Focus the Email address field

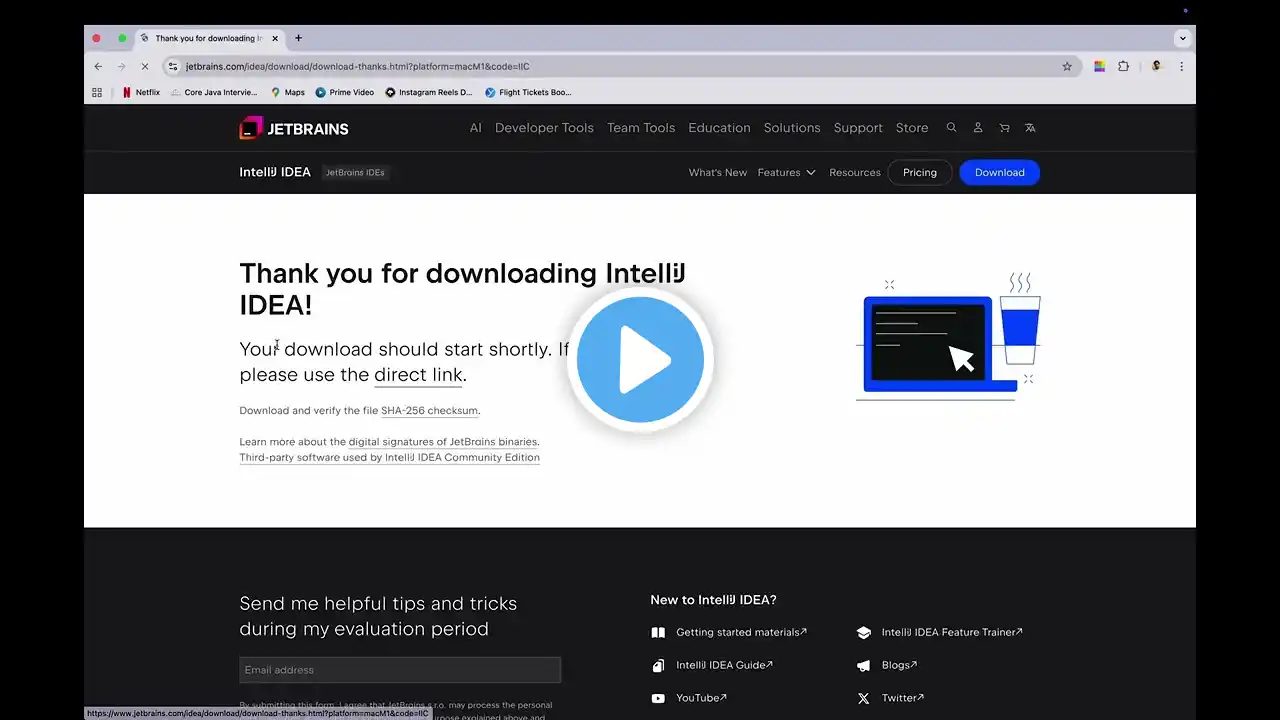tap(400, 670)
